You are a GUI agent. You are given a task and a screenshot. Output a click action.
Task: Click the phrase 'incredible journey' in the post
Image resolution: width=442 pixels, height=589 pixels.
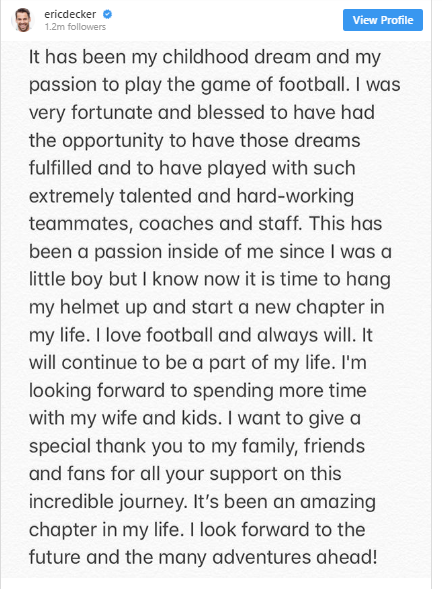click(108, 502)
